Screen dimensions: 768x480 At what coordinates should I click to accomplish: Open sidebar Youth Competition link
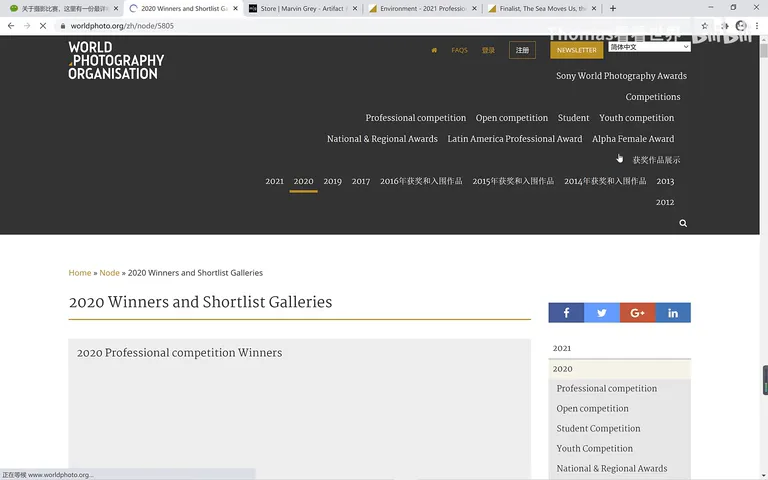click(594, 449)
